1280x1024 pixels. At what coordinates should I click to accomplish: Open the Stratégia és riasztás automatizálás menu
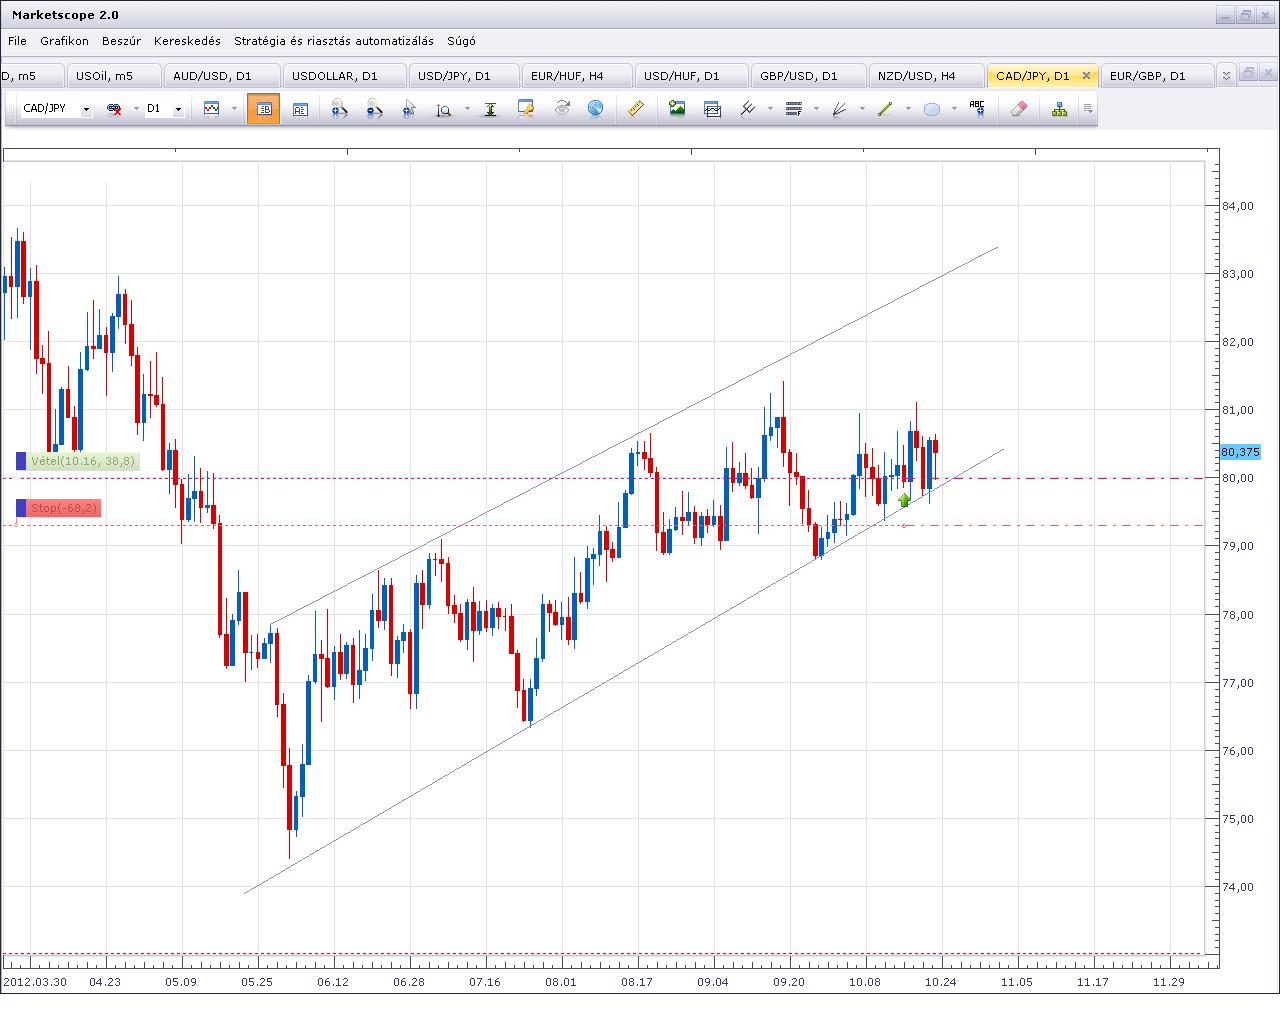point(334,41)
